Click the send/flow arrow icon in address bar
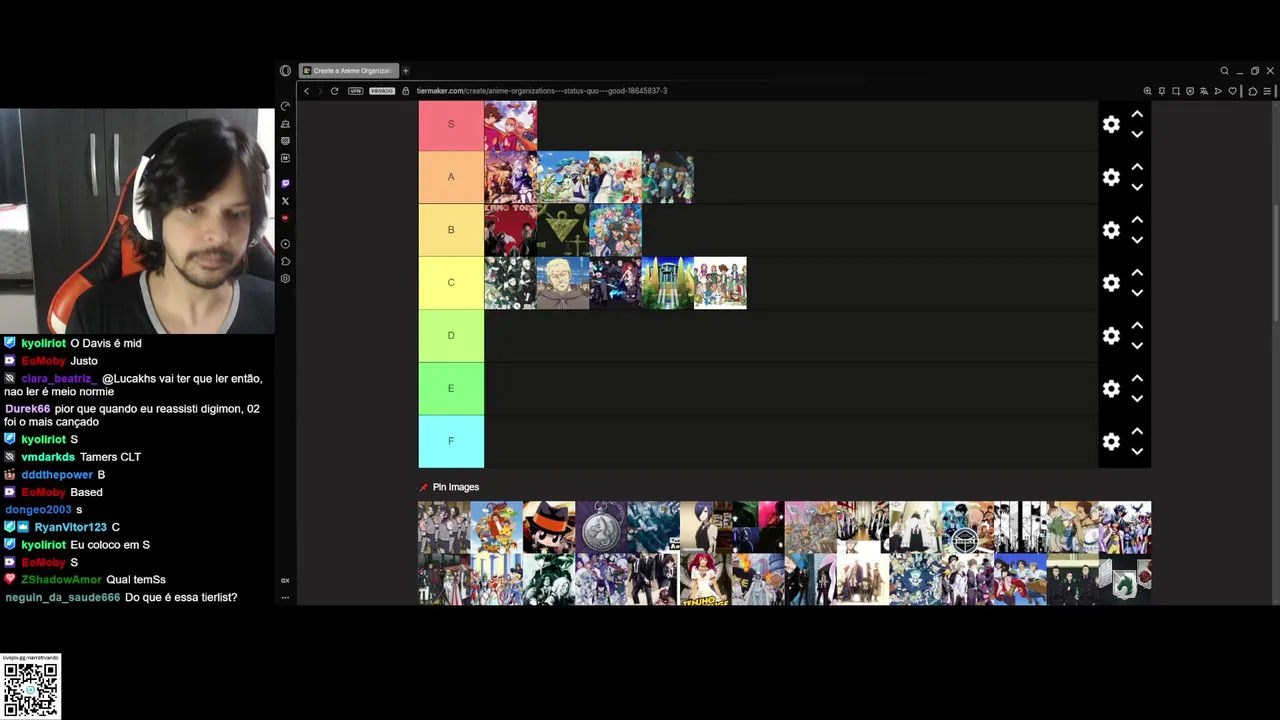1280x720 pixels. tap(1218, 91)
